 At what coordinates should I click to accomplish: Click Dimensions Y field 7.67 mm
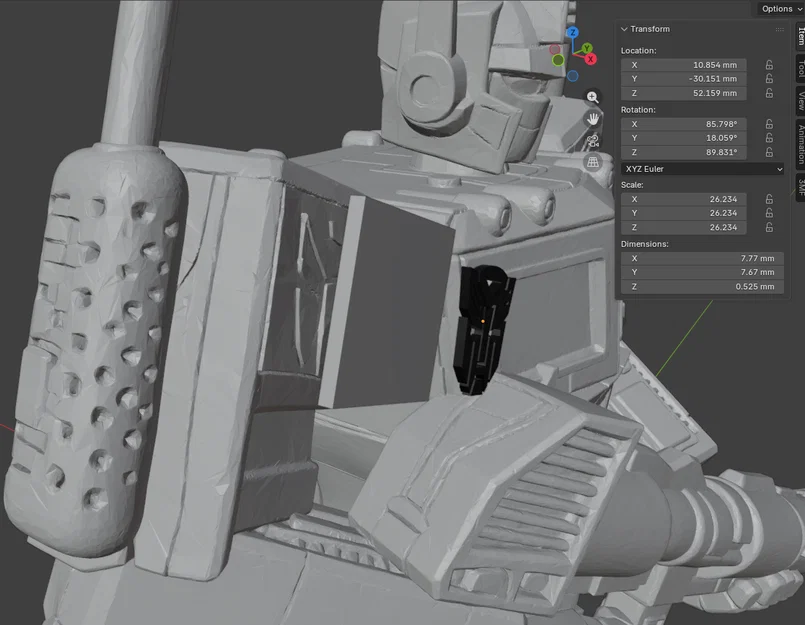pos(702,272)
